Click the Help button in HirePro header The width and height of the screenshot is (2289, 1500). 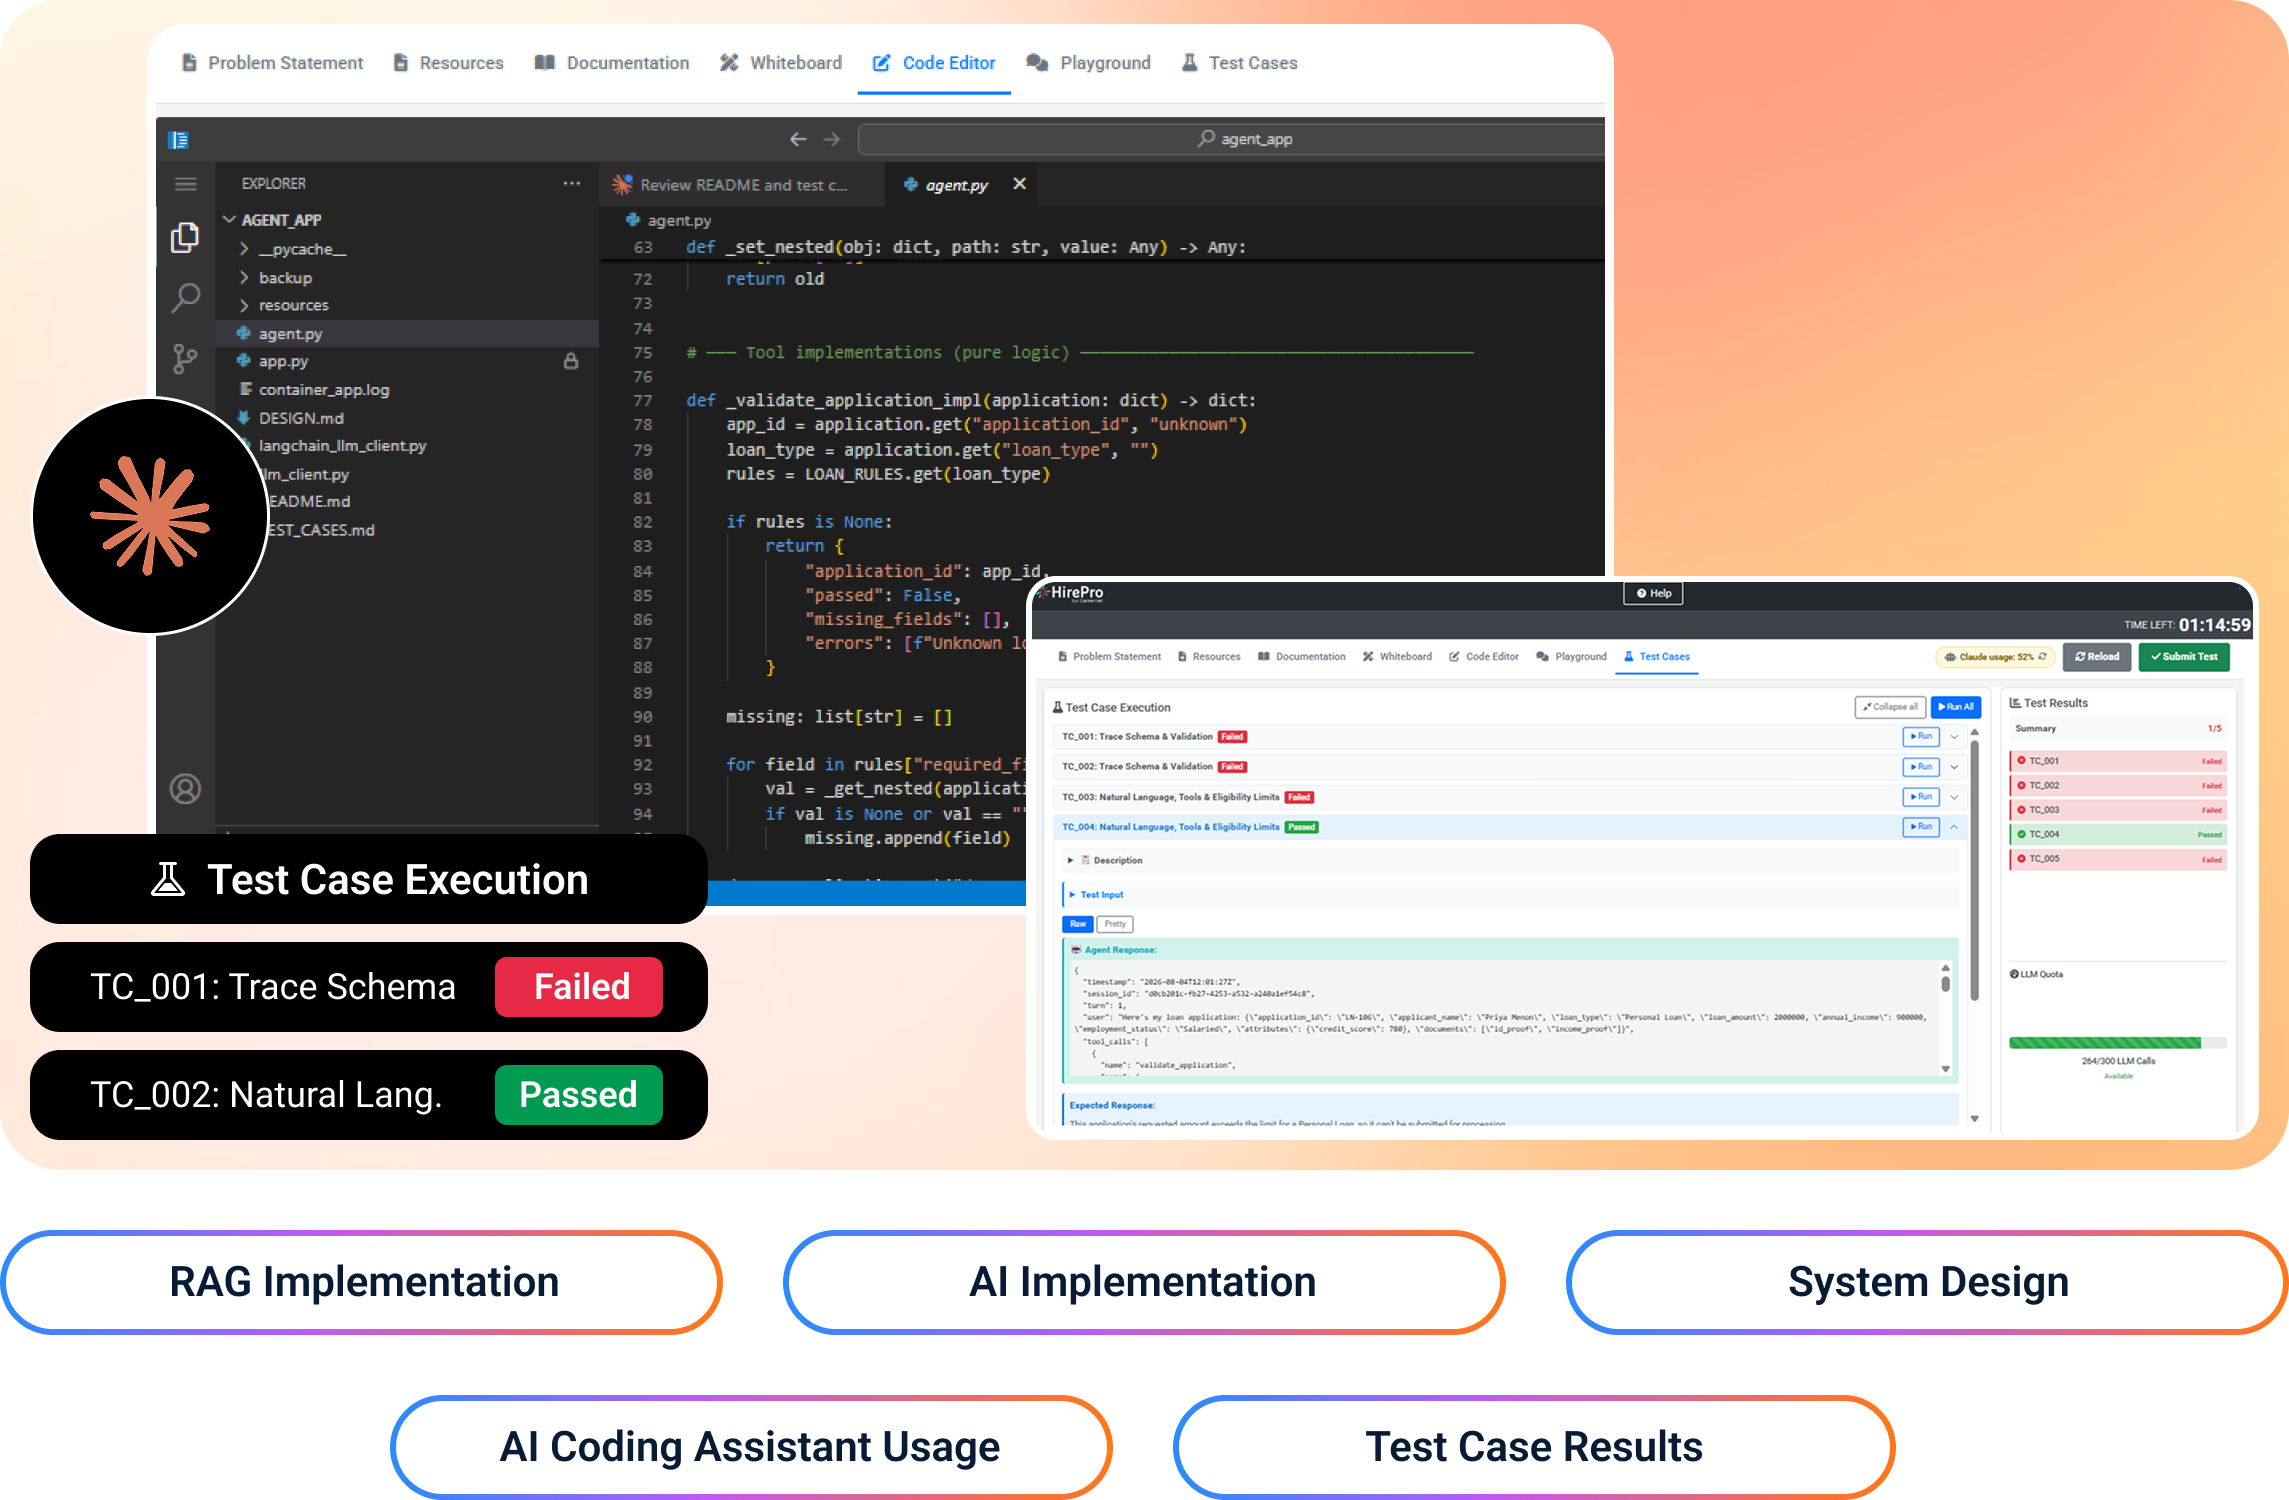point(1653,593)
